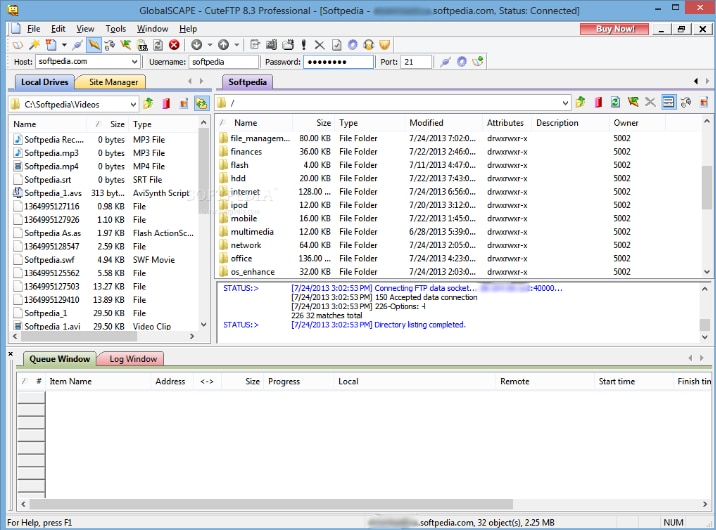Click the Delete X icon in main toolbar
Image resolution: width=716 pixels, height=530 pixels.
(320, 45)
